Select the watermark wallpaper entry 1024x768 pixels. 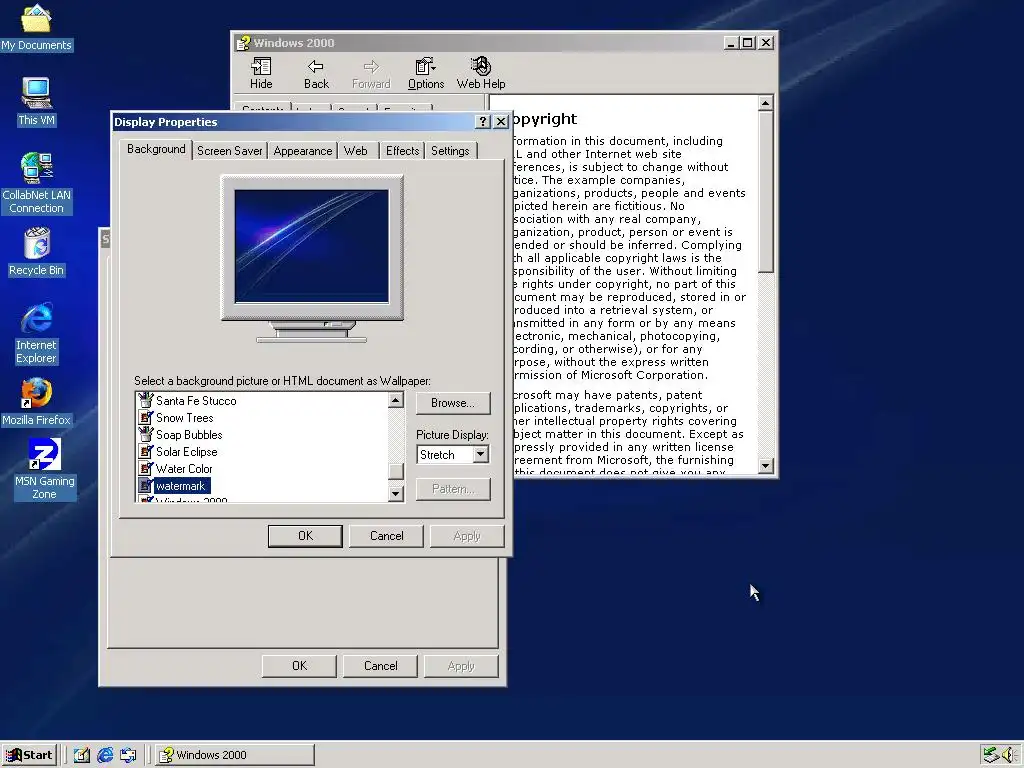tap(181, 486)
